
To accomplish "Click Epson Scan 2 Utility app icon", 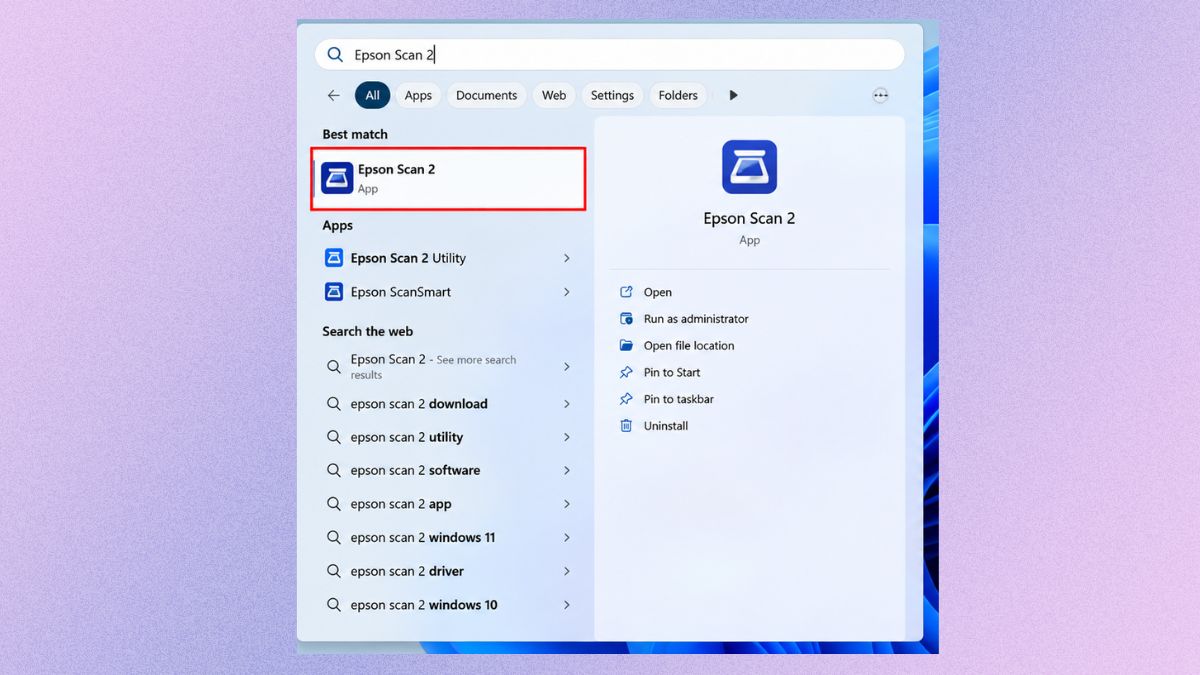I will click(334, 258).
